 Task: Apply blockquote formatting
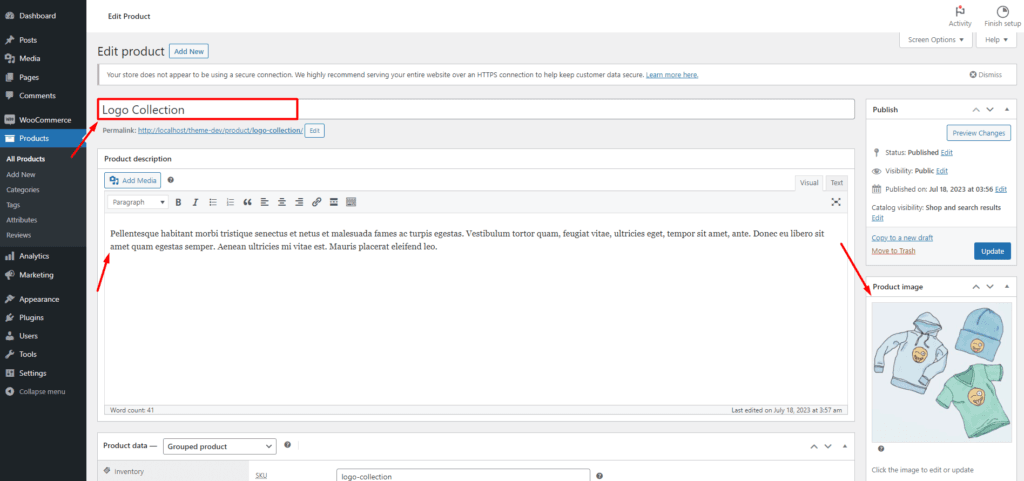click(248, 202)
